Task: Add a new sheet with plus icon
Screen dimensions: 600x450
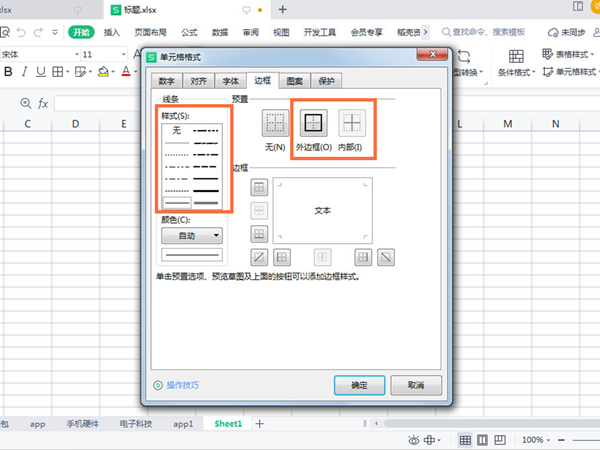Action: pyautogui.click(x=260, y=424)
